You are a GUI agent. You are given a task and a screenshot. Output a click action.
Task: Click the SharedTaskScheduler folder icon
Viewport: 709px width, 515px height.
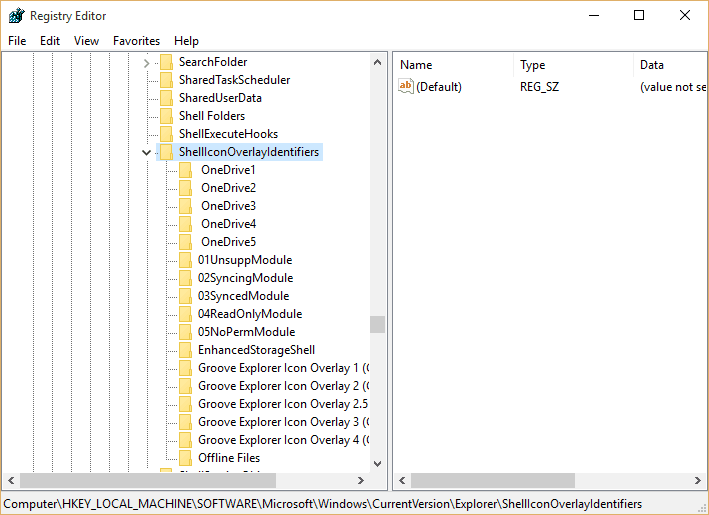click(x=166, y=80)
